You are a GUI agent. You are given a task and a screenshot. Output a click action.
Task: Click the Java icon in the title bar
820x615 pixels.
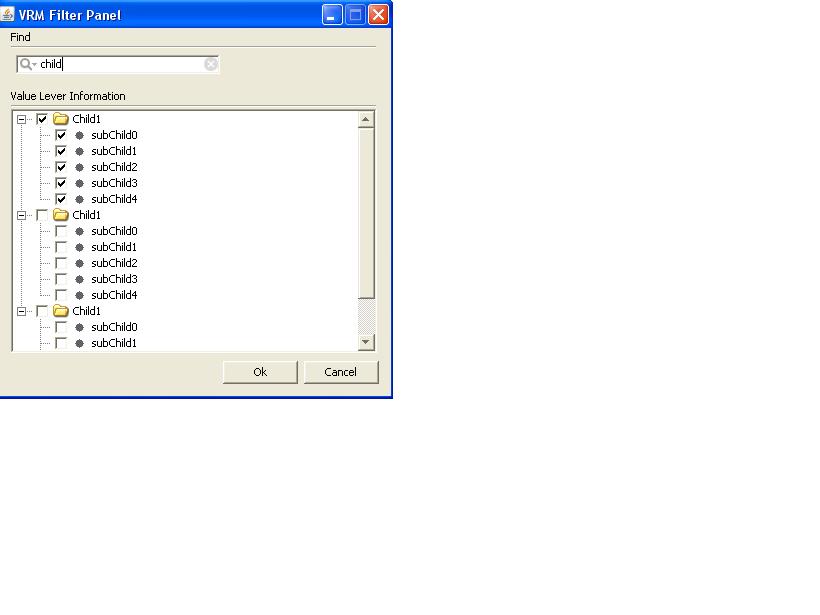coord(7,14)
